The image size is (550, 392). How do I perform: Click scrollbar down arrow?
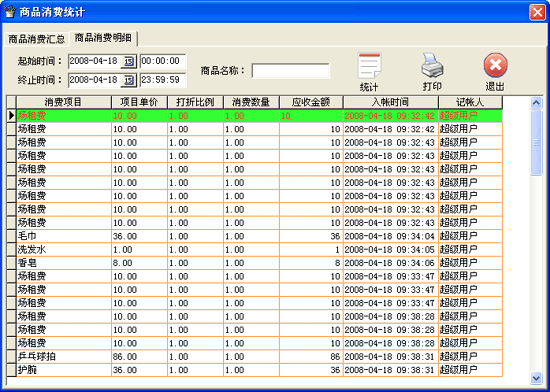coord(536,378)
